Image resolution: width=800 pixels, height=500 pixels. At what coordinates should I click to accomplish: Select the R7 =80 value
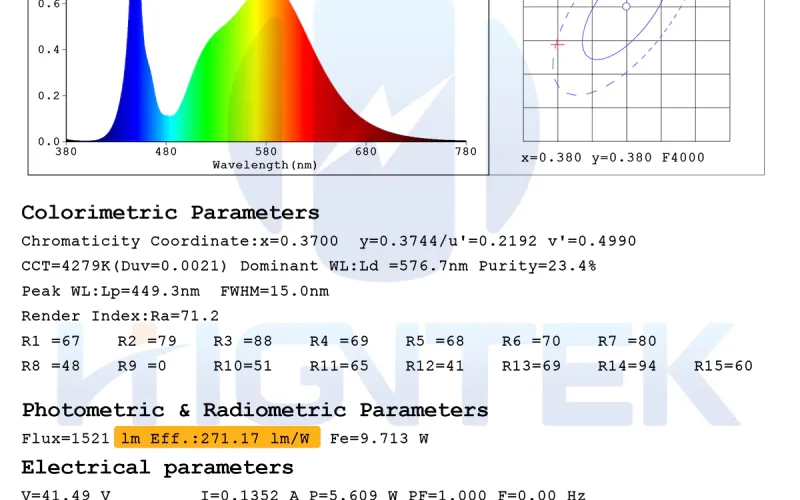tap(627, 341)
